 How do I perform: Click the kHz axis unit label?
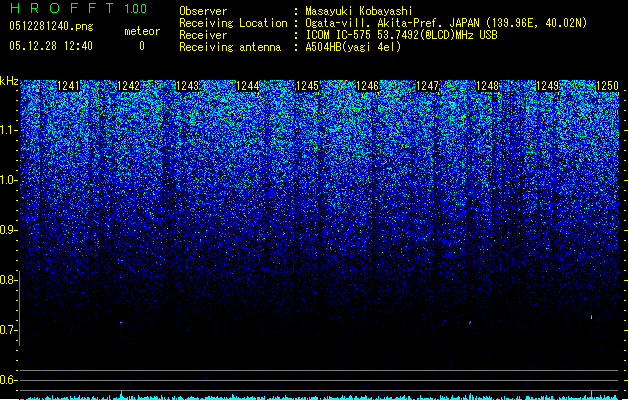pyautogui.click(x=9, y=81)
